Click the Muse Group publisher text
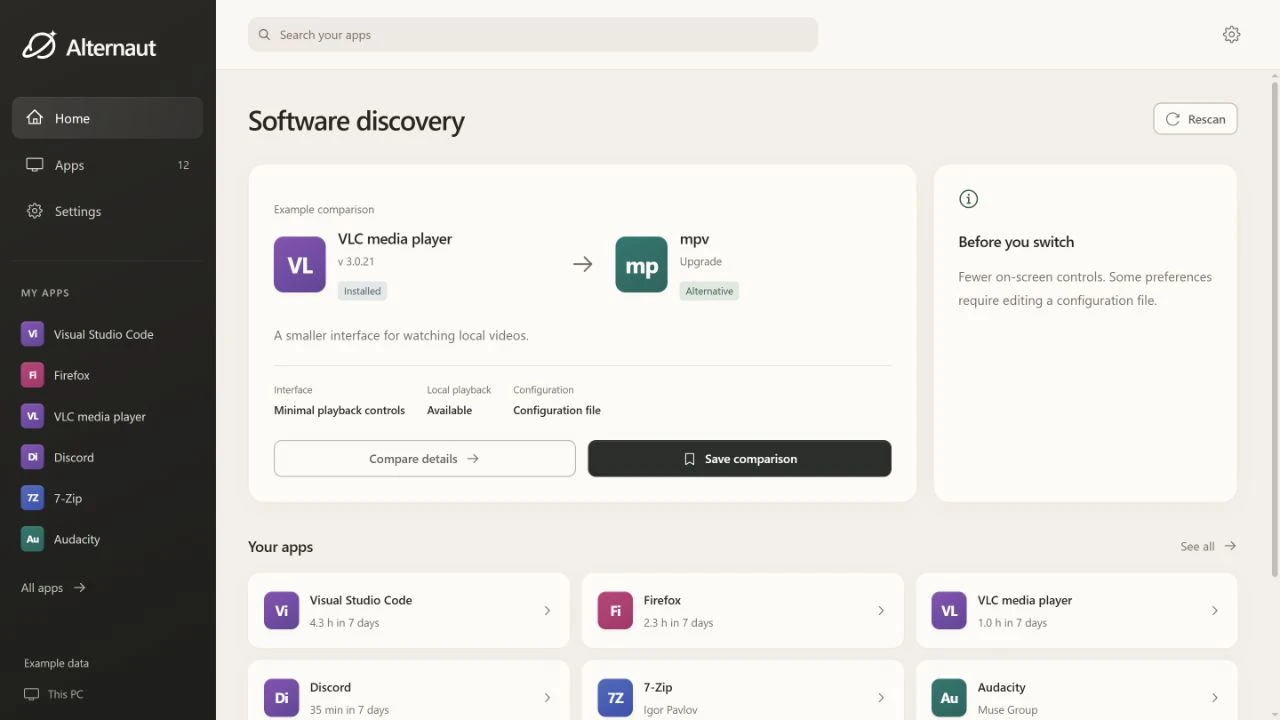The height and width of the screenshot is (720, 1280). pos(1008,710)
